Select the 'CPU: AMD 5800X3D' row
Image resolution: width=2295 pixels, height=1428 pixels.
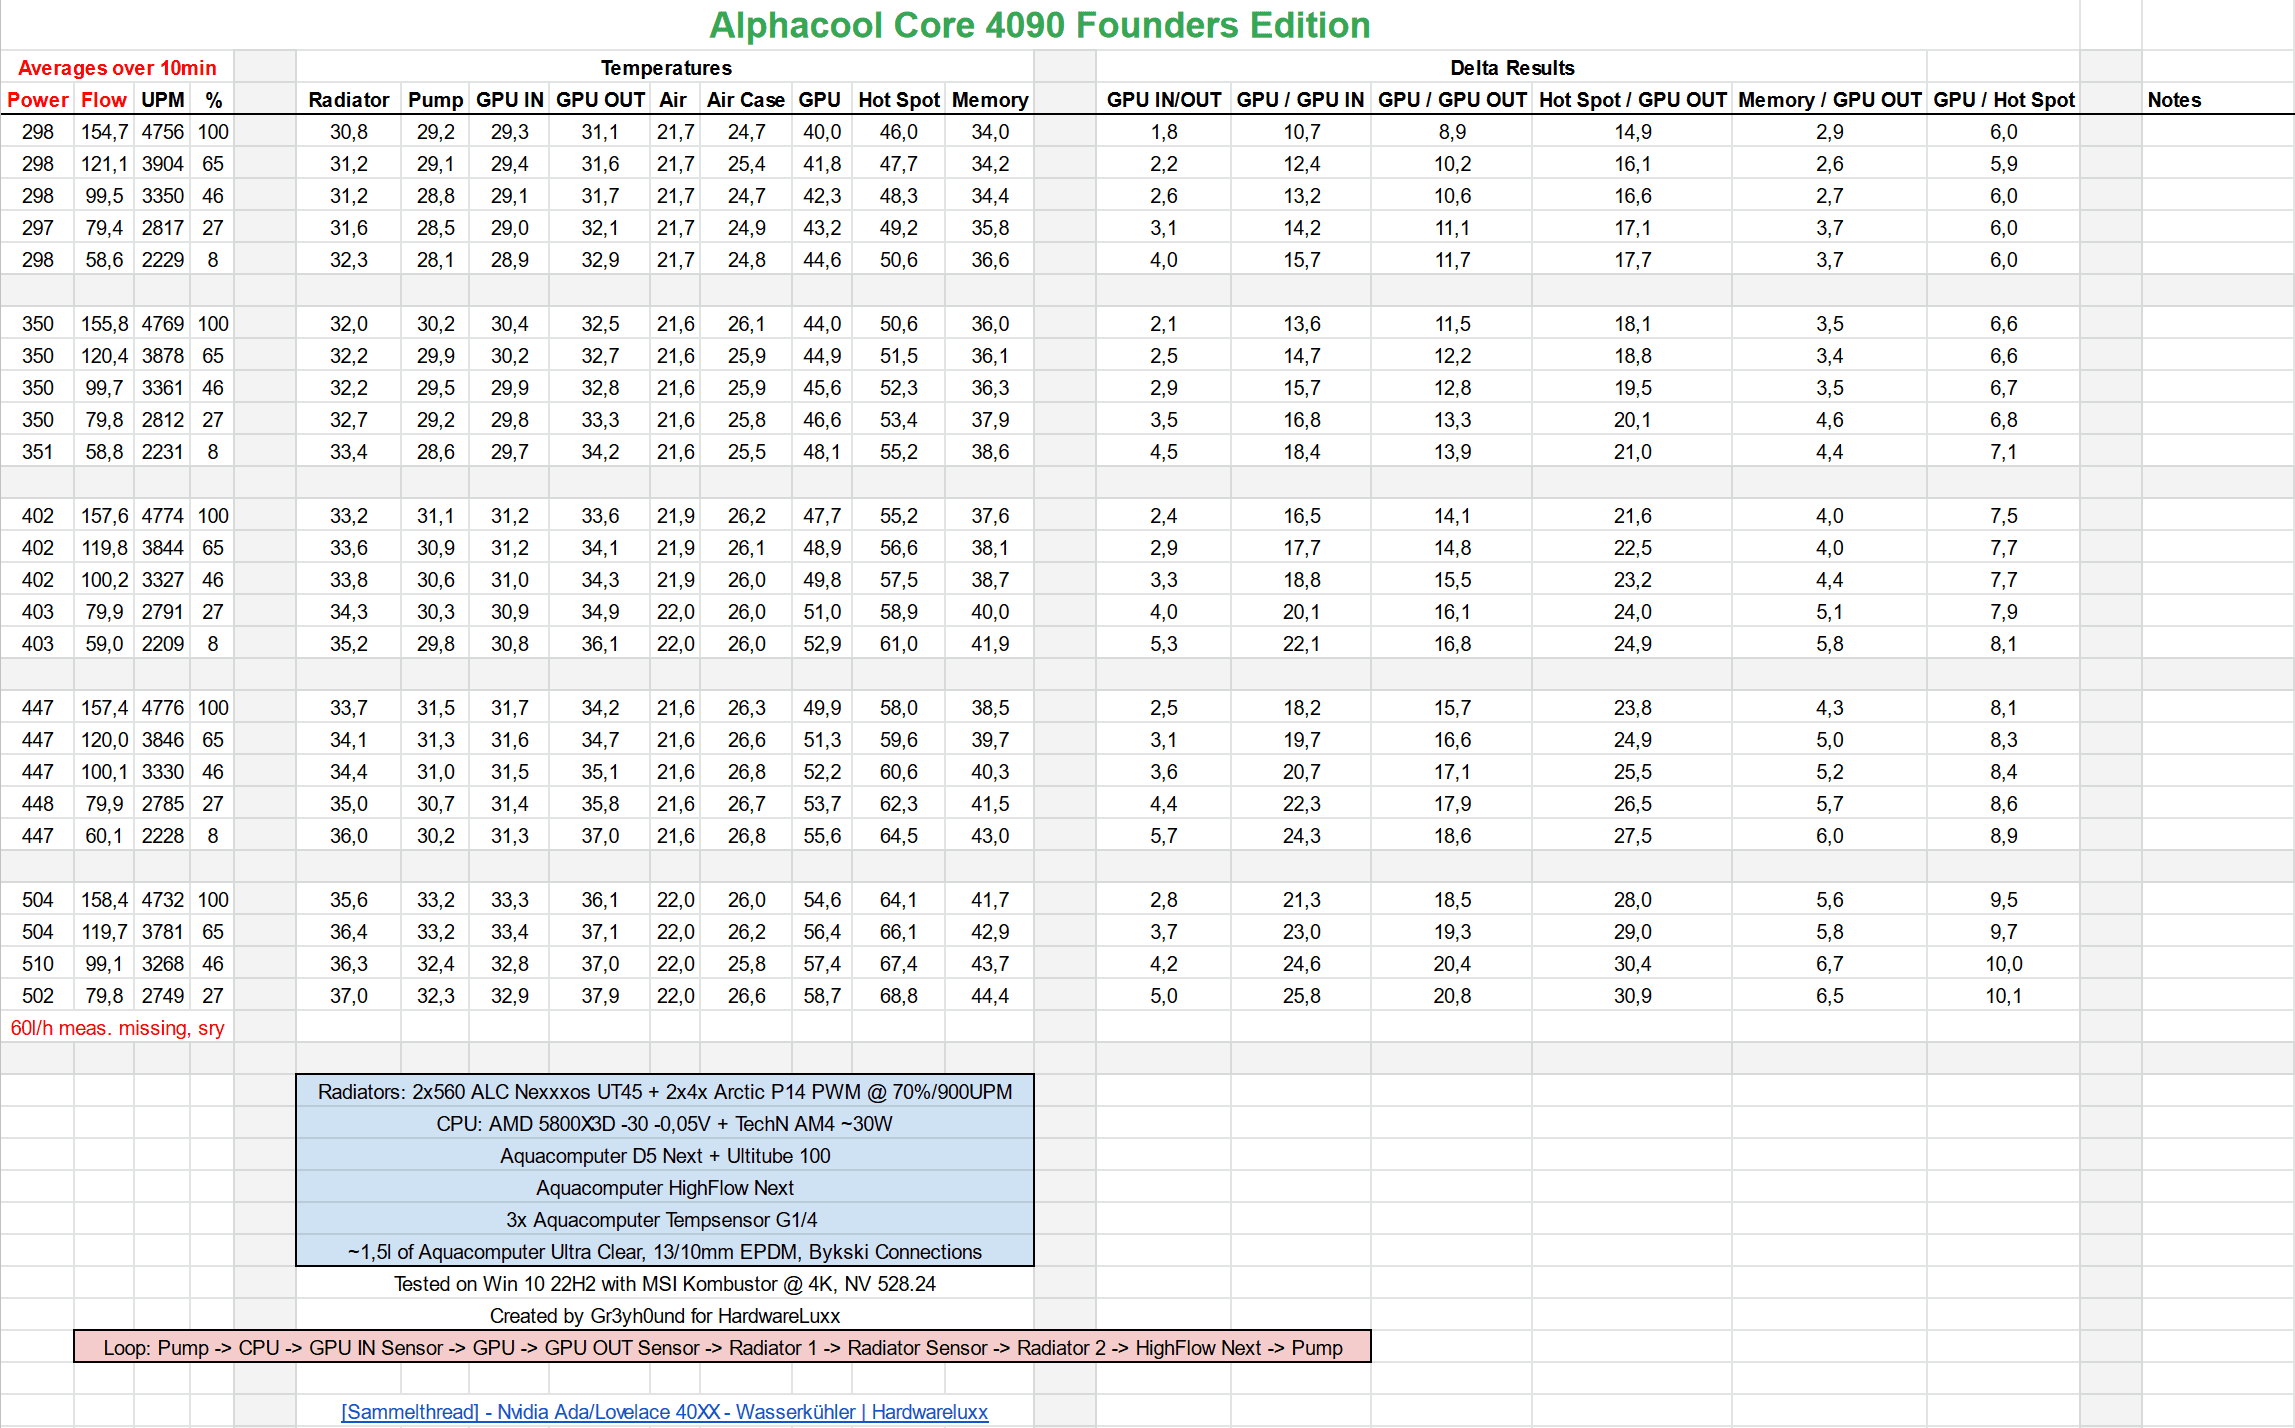(665, 1124)
